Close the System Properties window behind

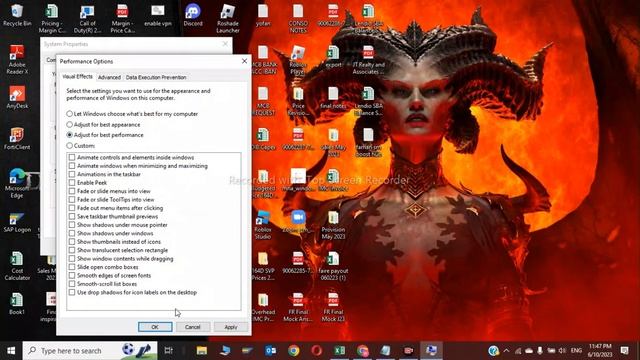[225, 44]
